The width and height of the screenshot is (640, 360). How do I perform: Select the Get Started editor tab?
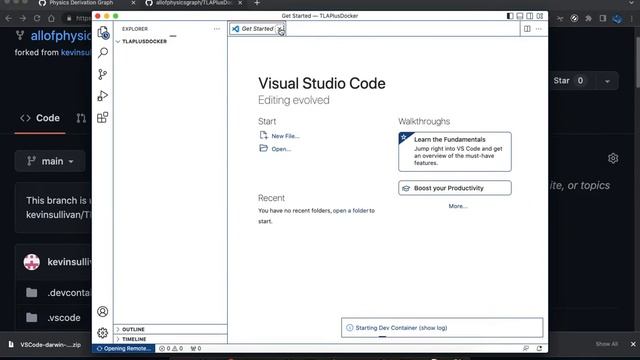click(257, 29)
